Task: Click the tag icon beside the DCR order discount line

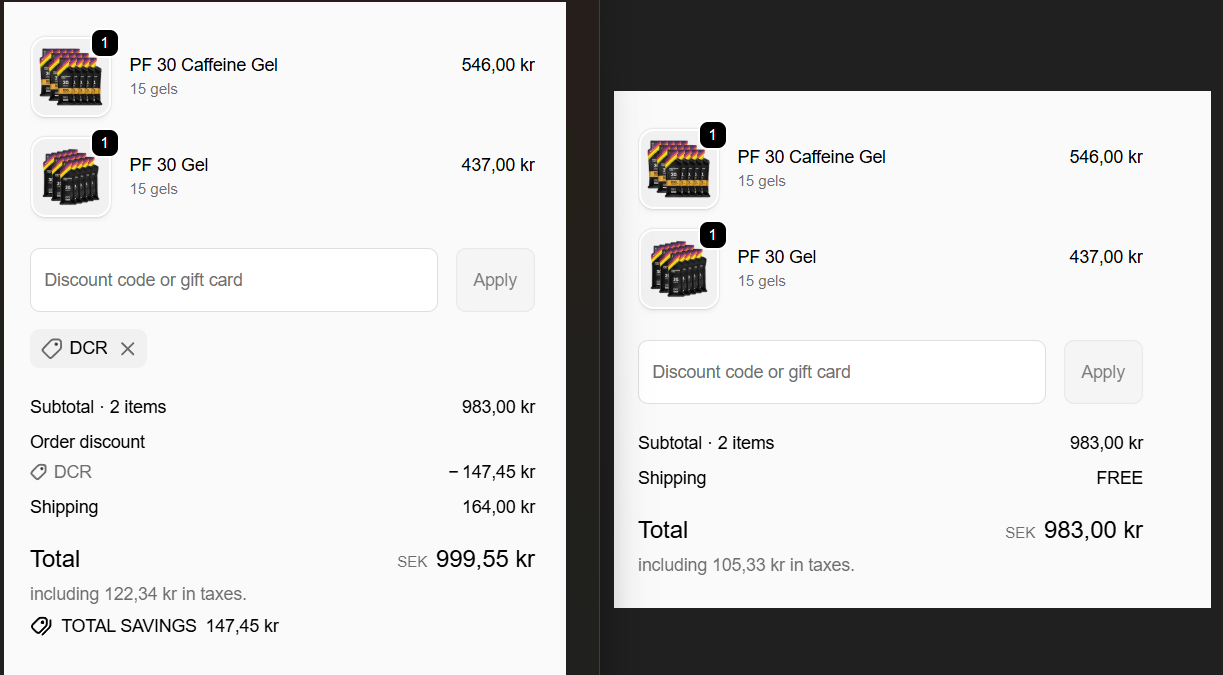Action: [x=39, y=472]
